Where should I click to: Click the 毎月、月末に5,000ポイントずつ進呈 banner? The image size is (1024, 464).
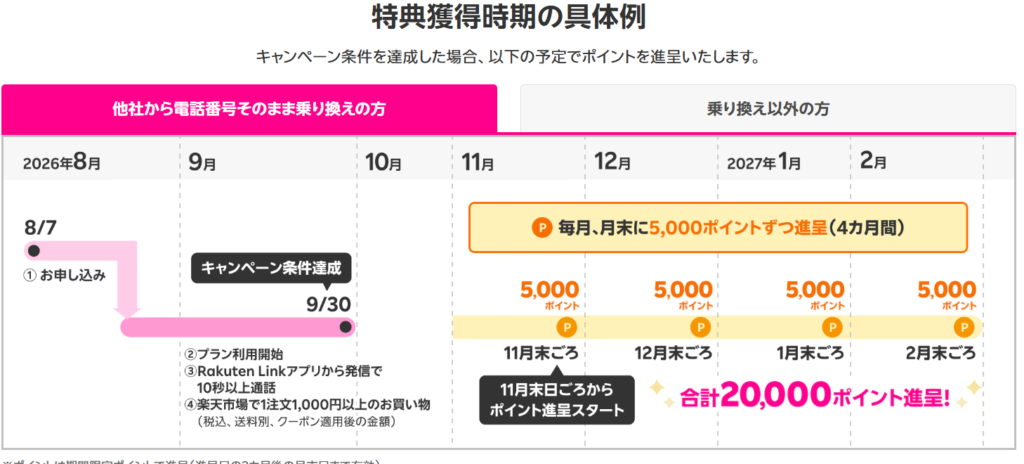tap(718, 227)
